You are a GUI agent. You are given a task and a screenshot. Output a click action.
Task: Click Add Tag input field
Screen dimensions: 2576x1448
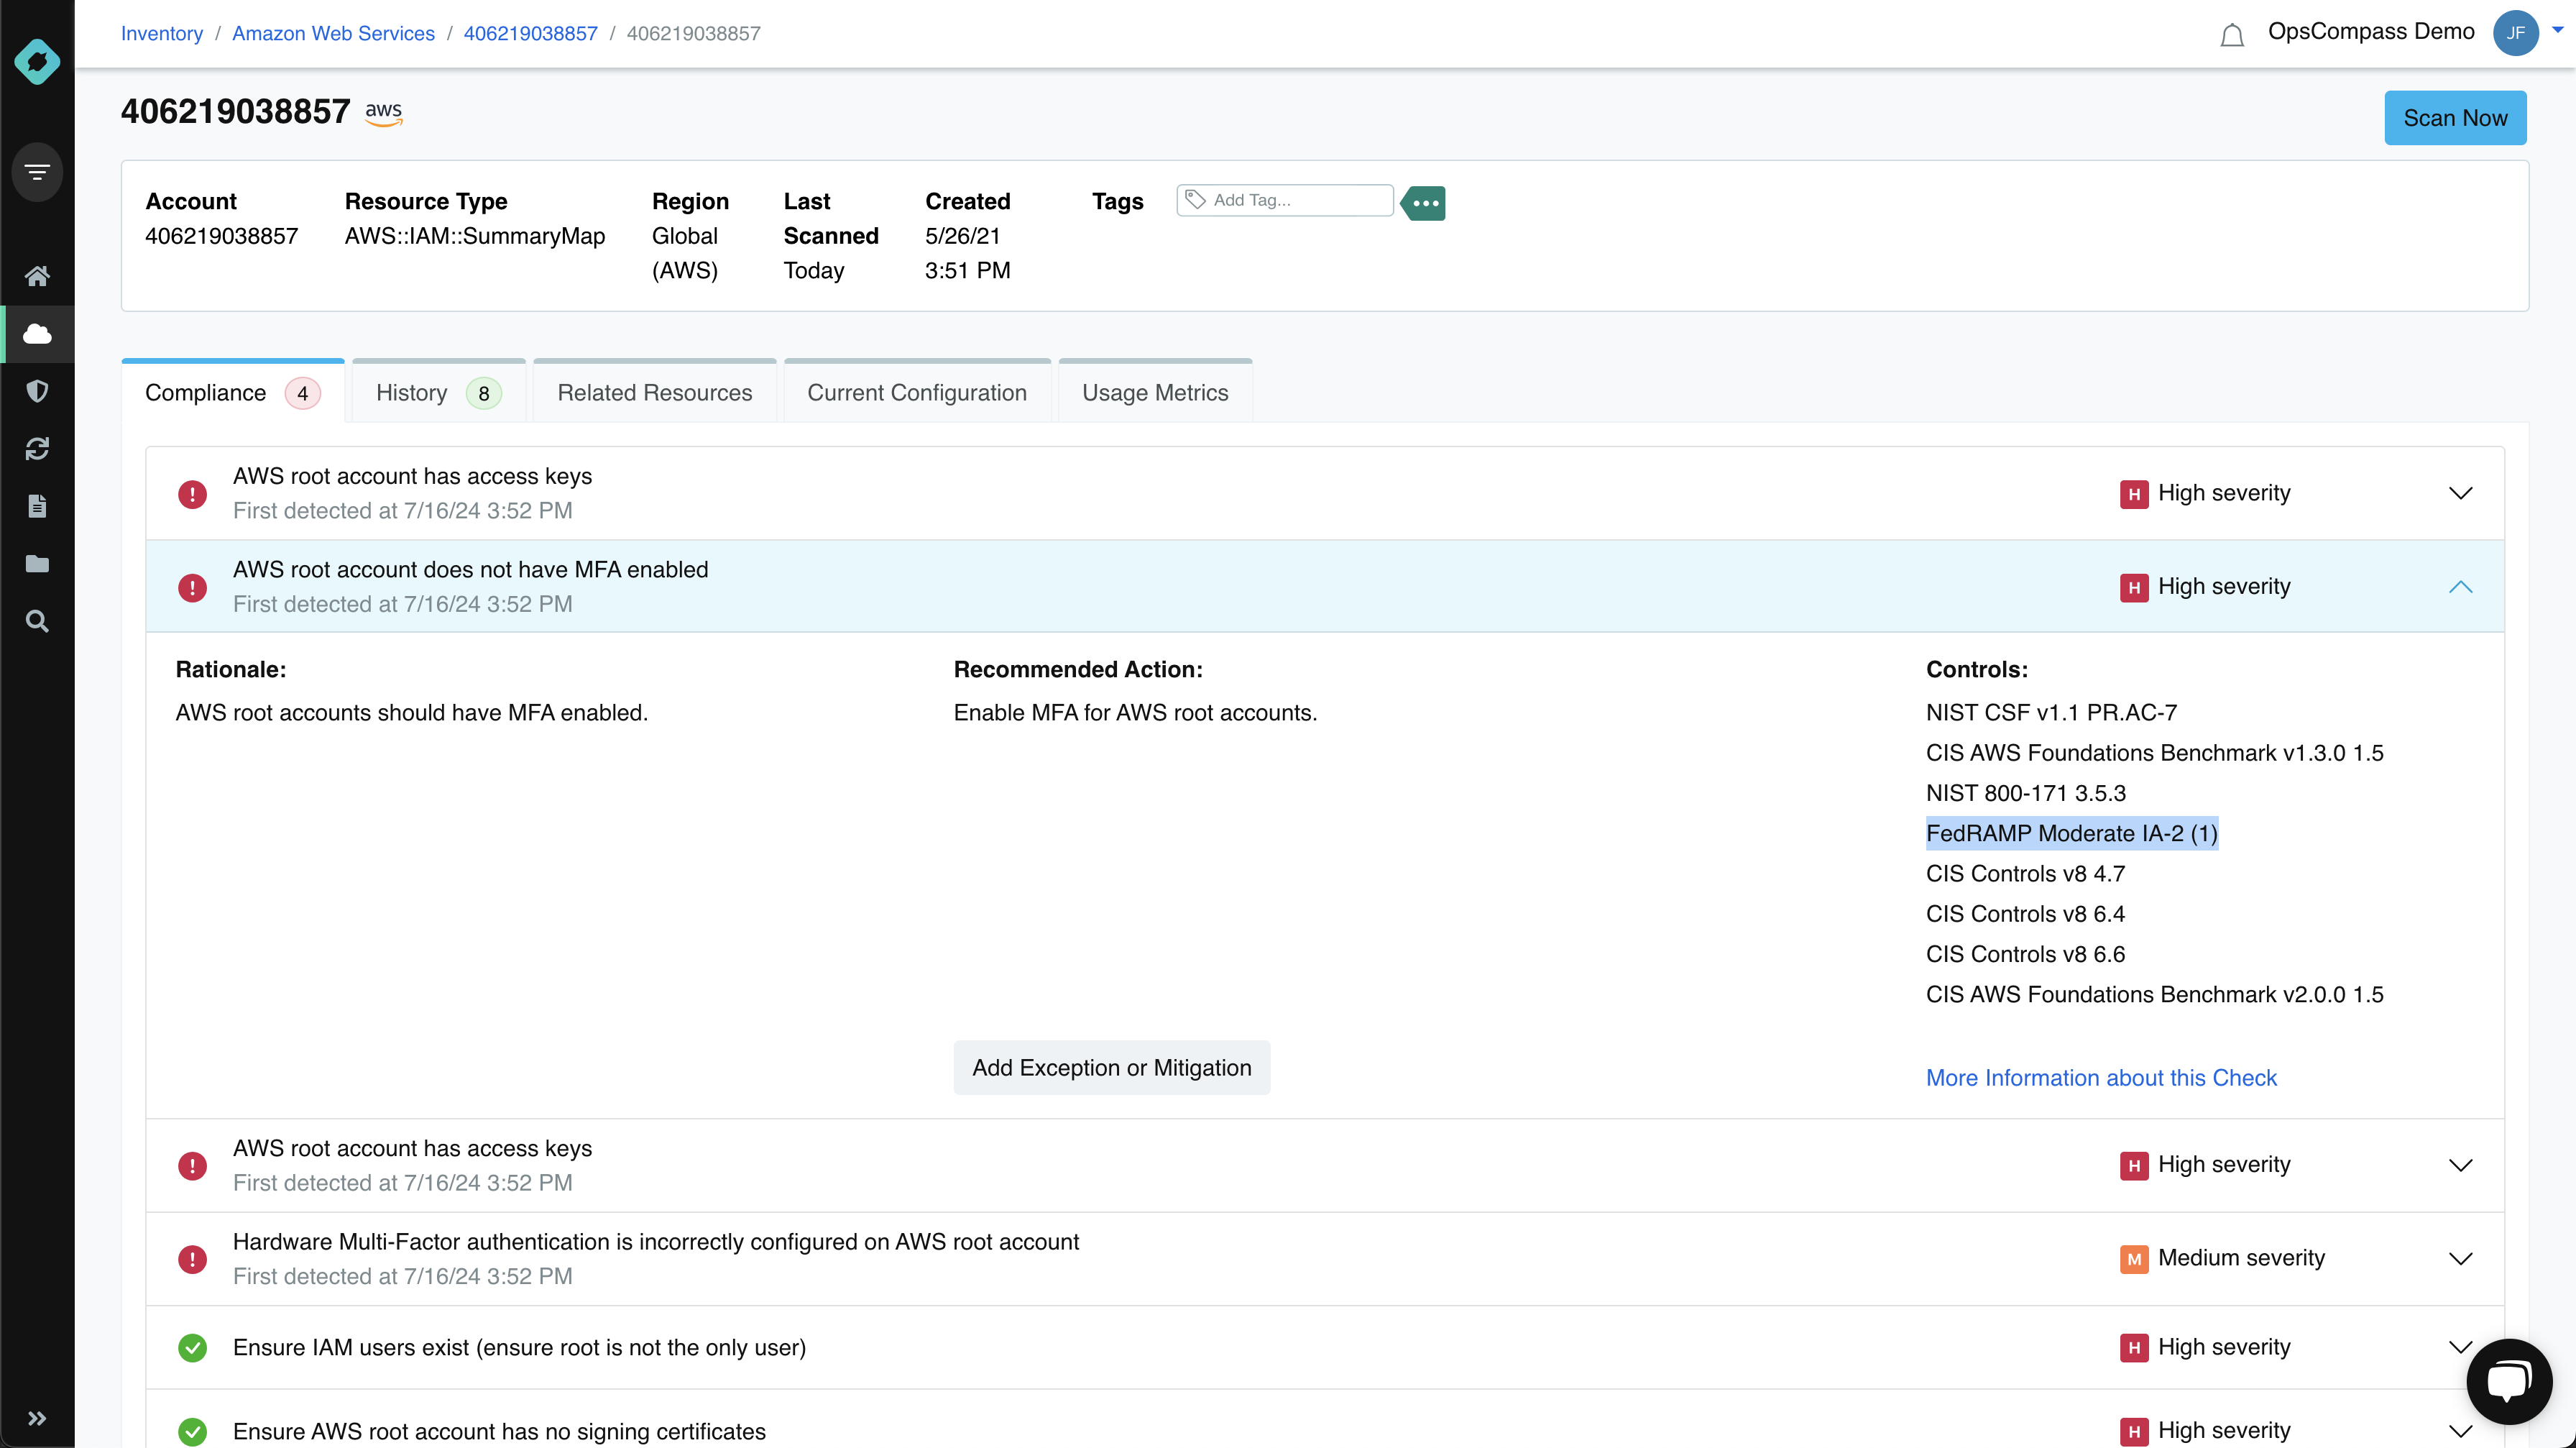(1288, 200)
